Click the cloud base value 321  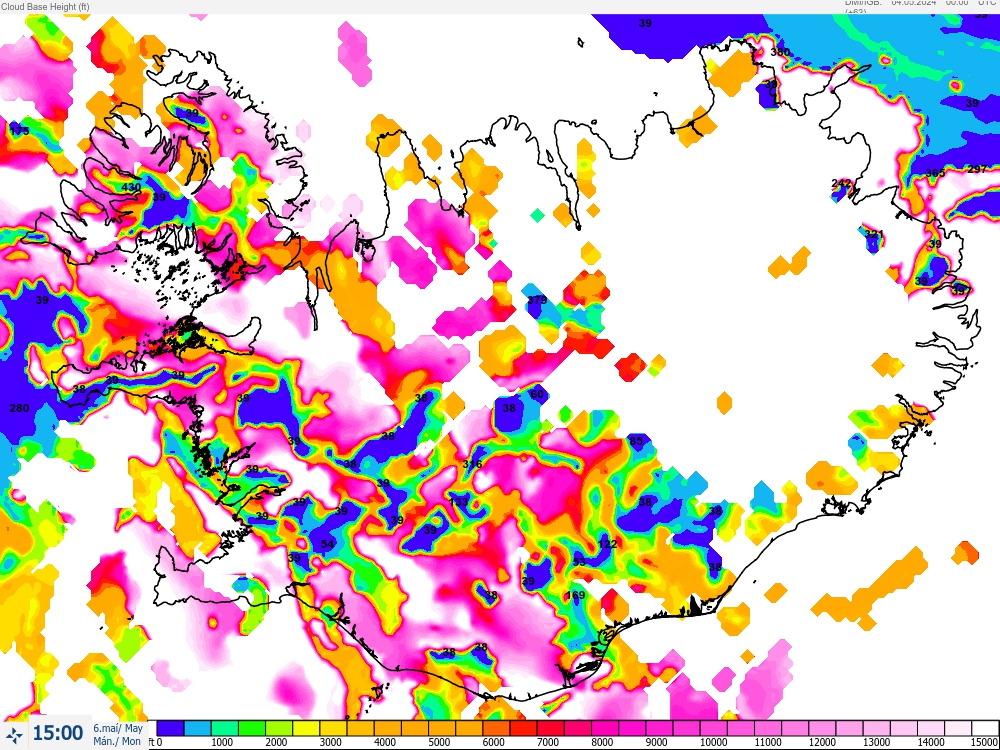874,234
